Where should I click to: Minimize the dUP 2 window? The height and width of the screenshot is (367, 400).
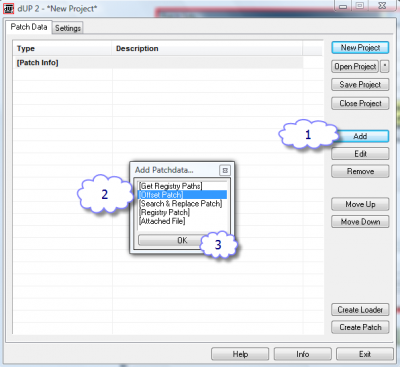[343, 6]
